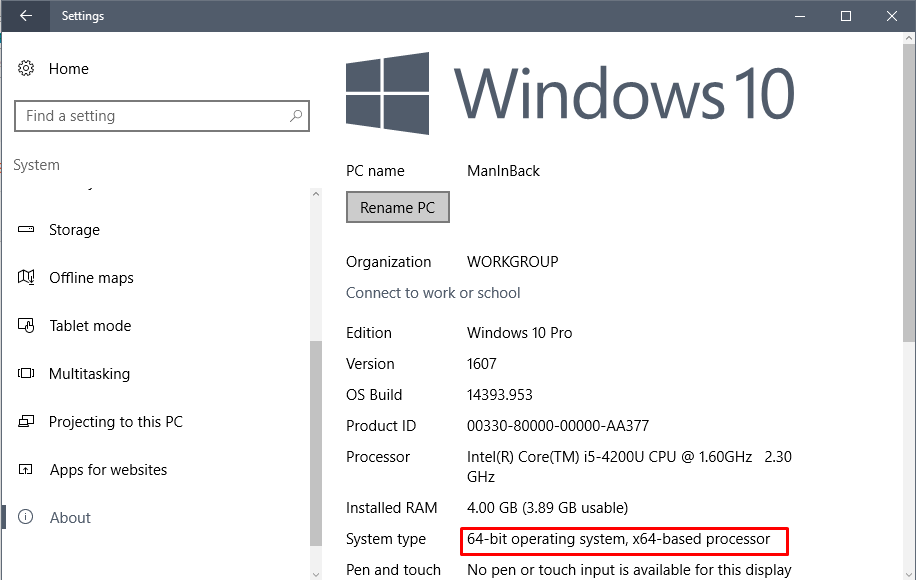Click the PC name label
Viewport: 916px width, 580px height.
tap(375, 171)
